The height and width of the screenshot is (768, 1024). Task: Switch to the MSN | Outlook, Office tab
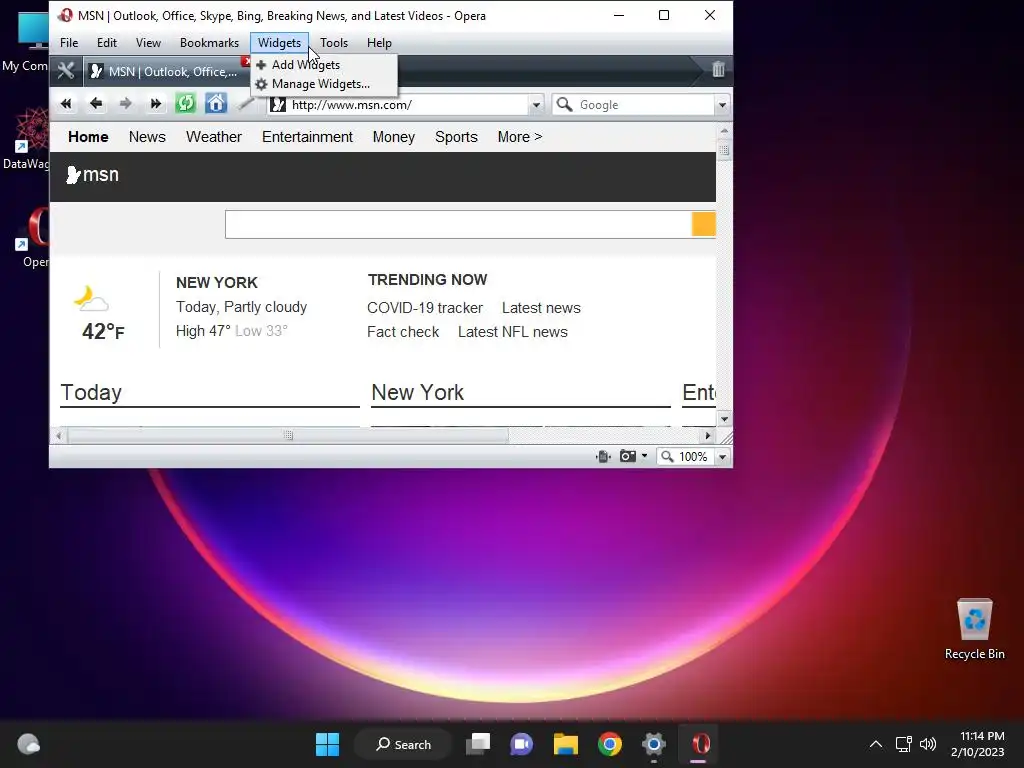coord(167,71)
